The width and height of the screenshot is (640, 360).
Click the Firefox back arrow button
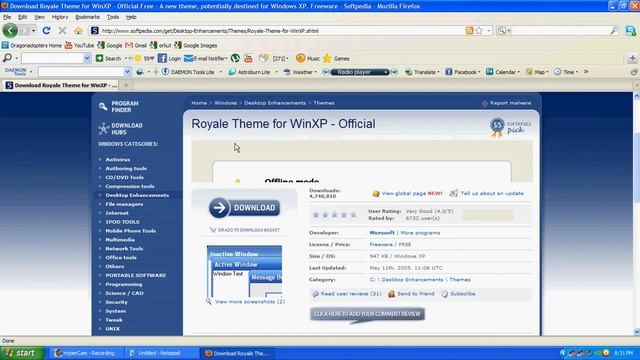click(10, 31)
